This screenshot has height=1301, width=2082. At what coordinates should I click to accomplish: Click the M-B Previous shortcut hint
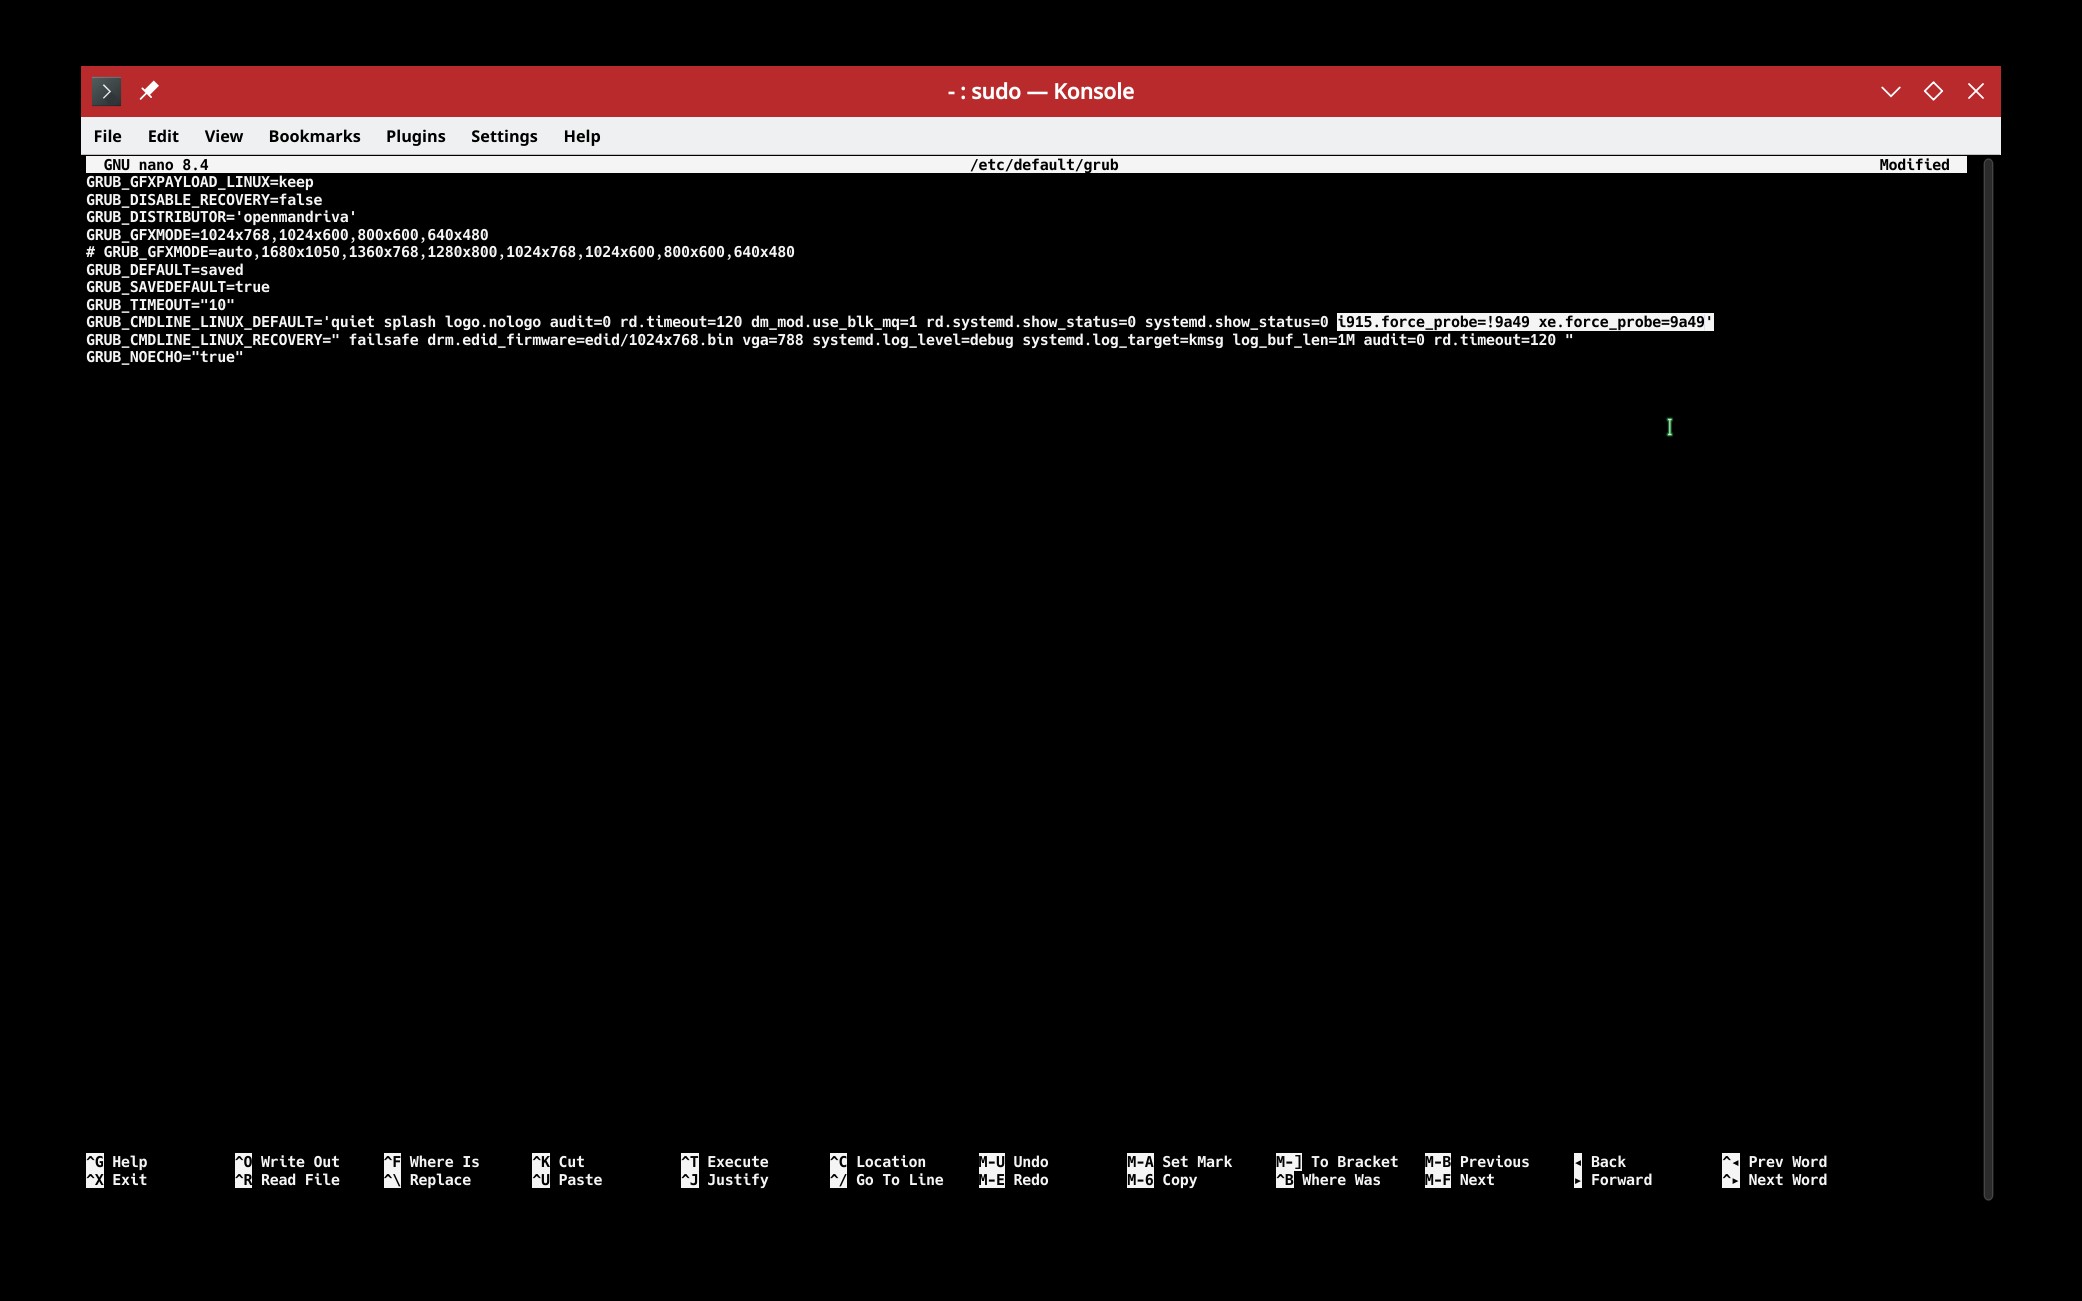point(1477,1162)
